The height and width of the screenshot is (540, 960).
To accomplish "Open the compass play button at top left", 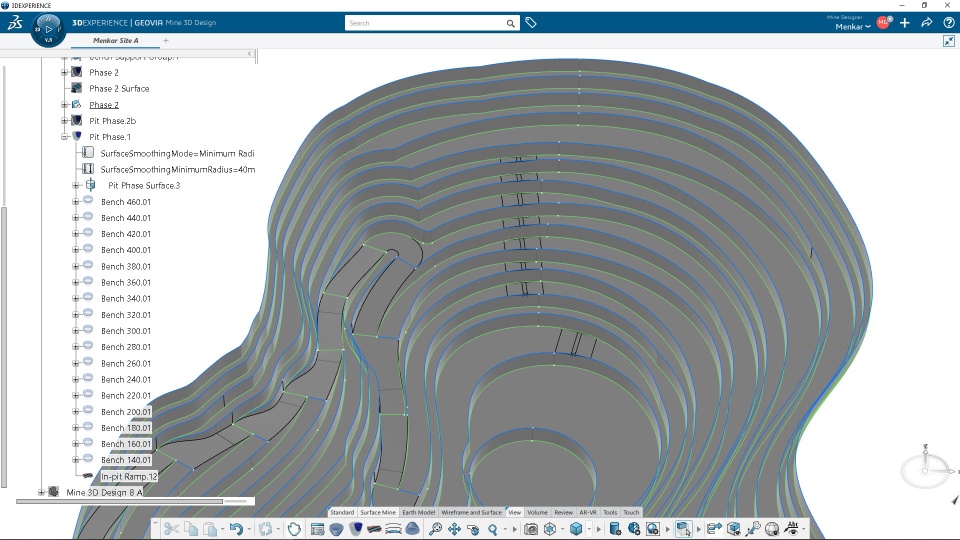I will 48,29.
